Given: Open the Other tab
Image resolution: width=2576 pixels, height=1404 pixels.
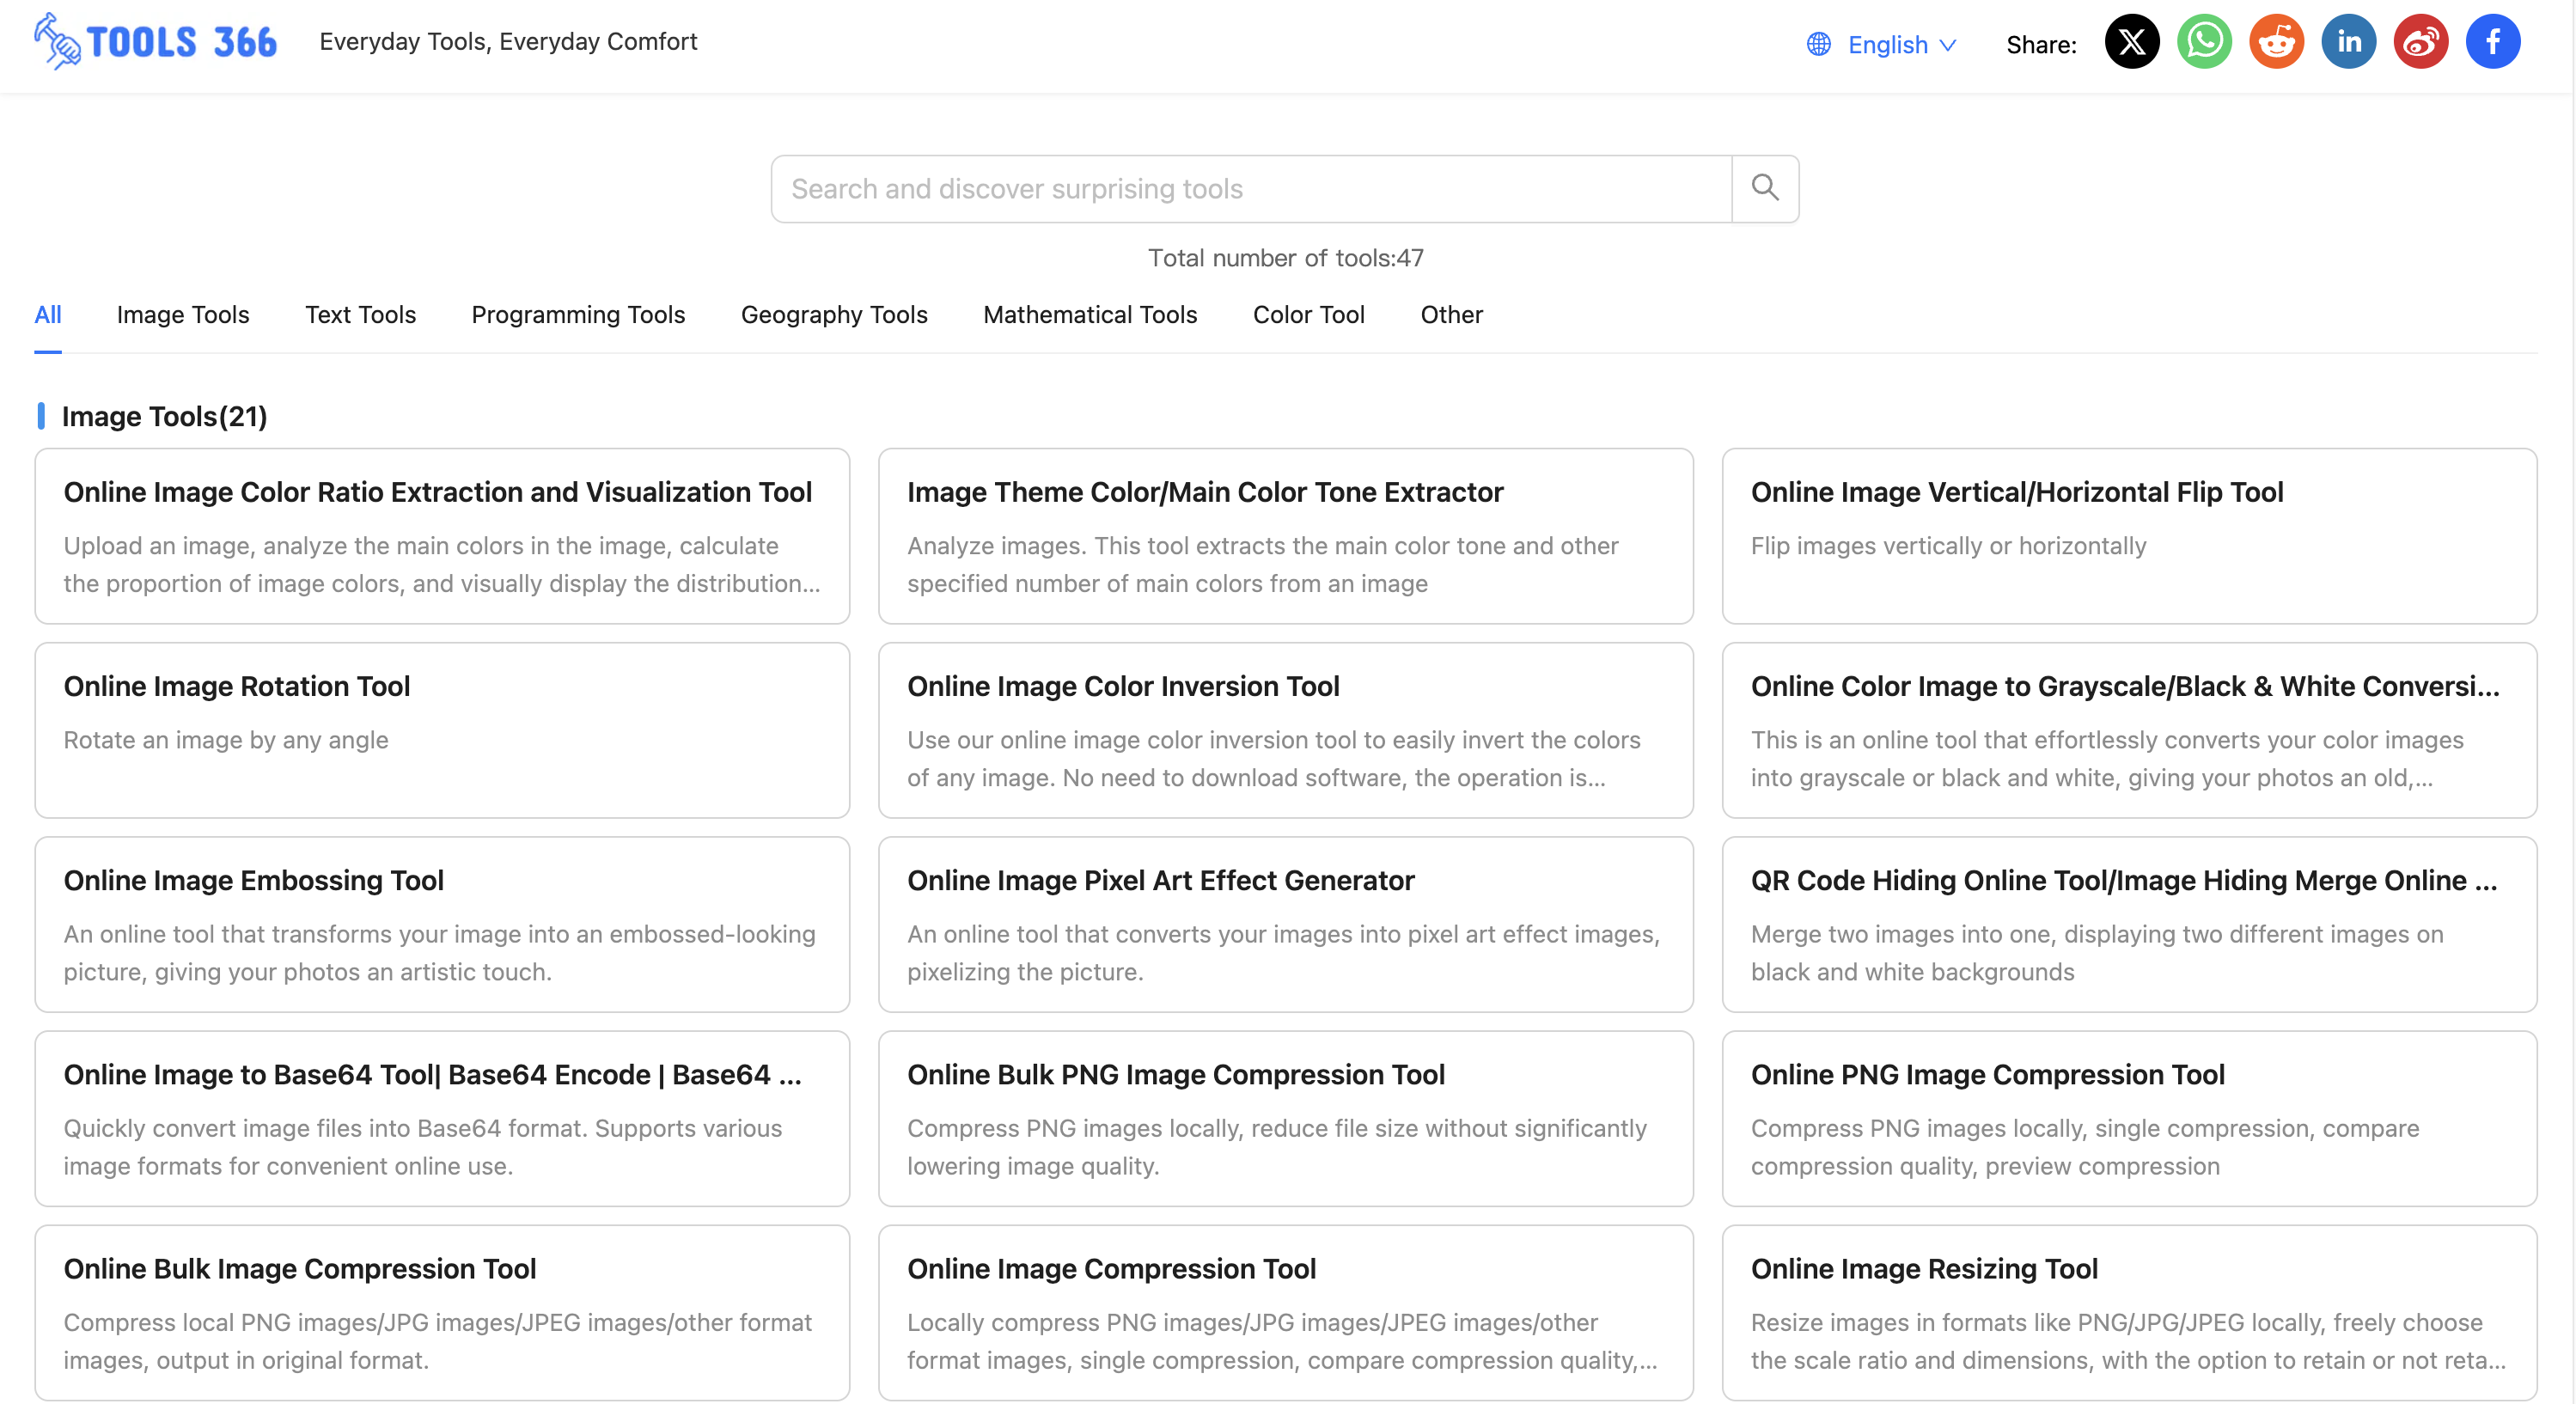Looking at the screenshot, I should click(x=1451, y=314).
